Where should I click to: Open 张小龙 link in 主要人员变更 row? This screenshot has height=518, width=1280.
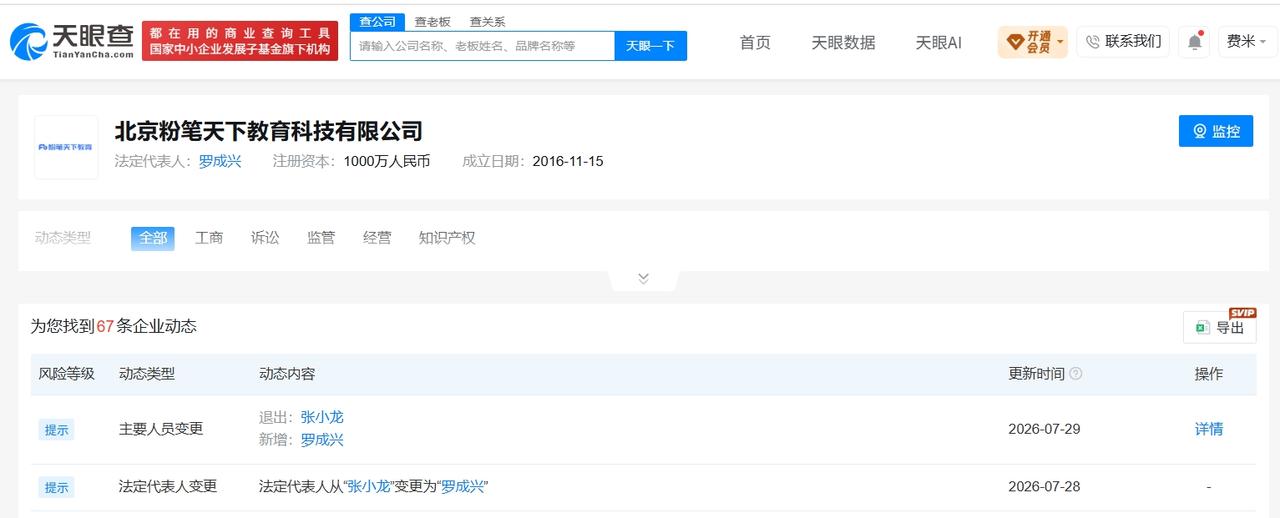322,417
